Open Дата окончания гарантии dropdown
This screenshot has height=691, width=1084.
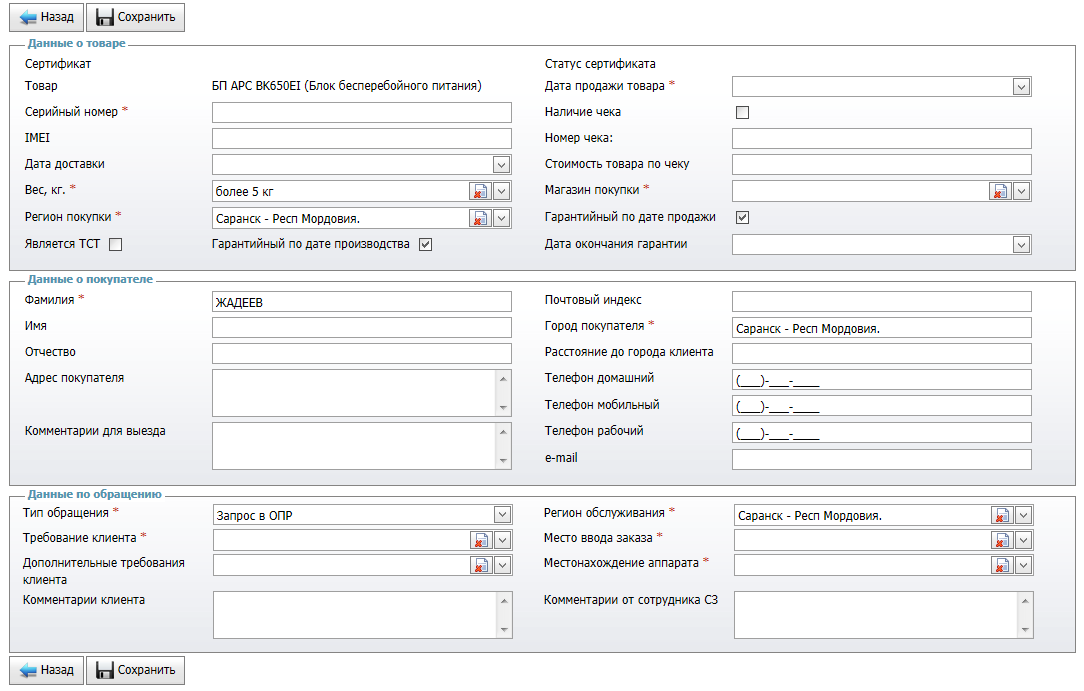(x=1021, y=245)
